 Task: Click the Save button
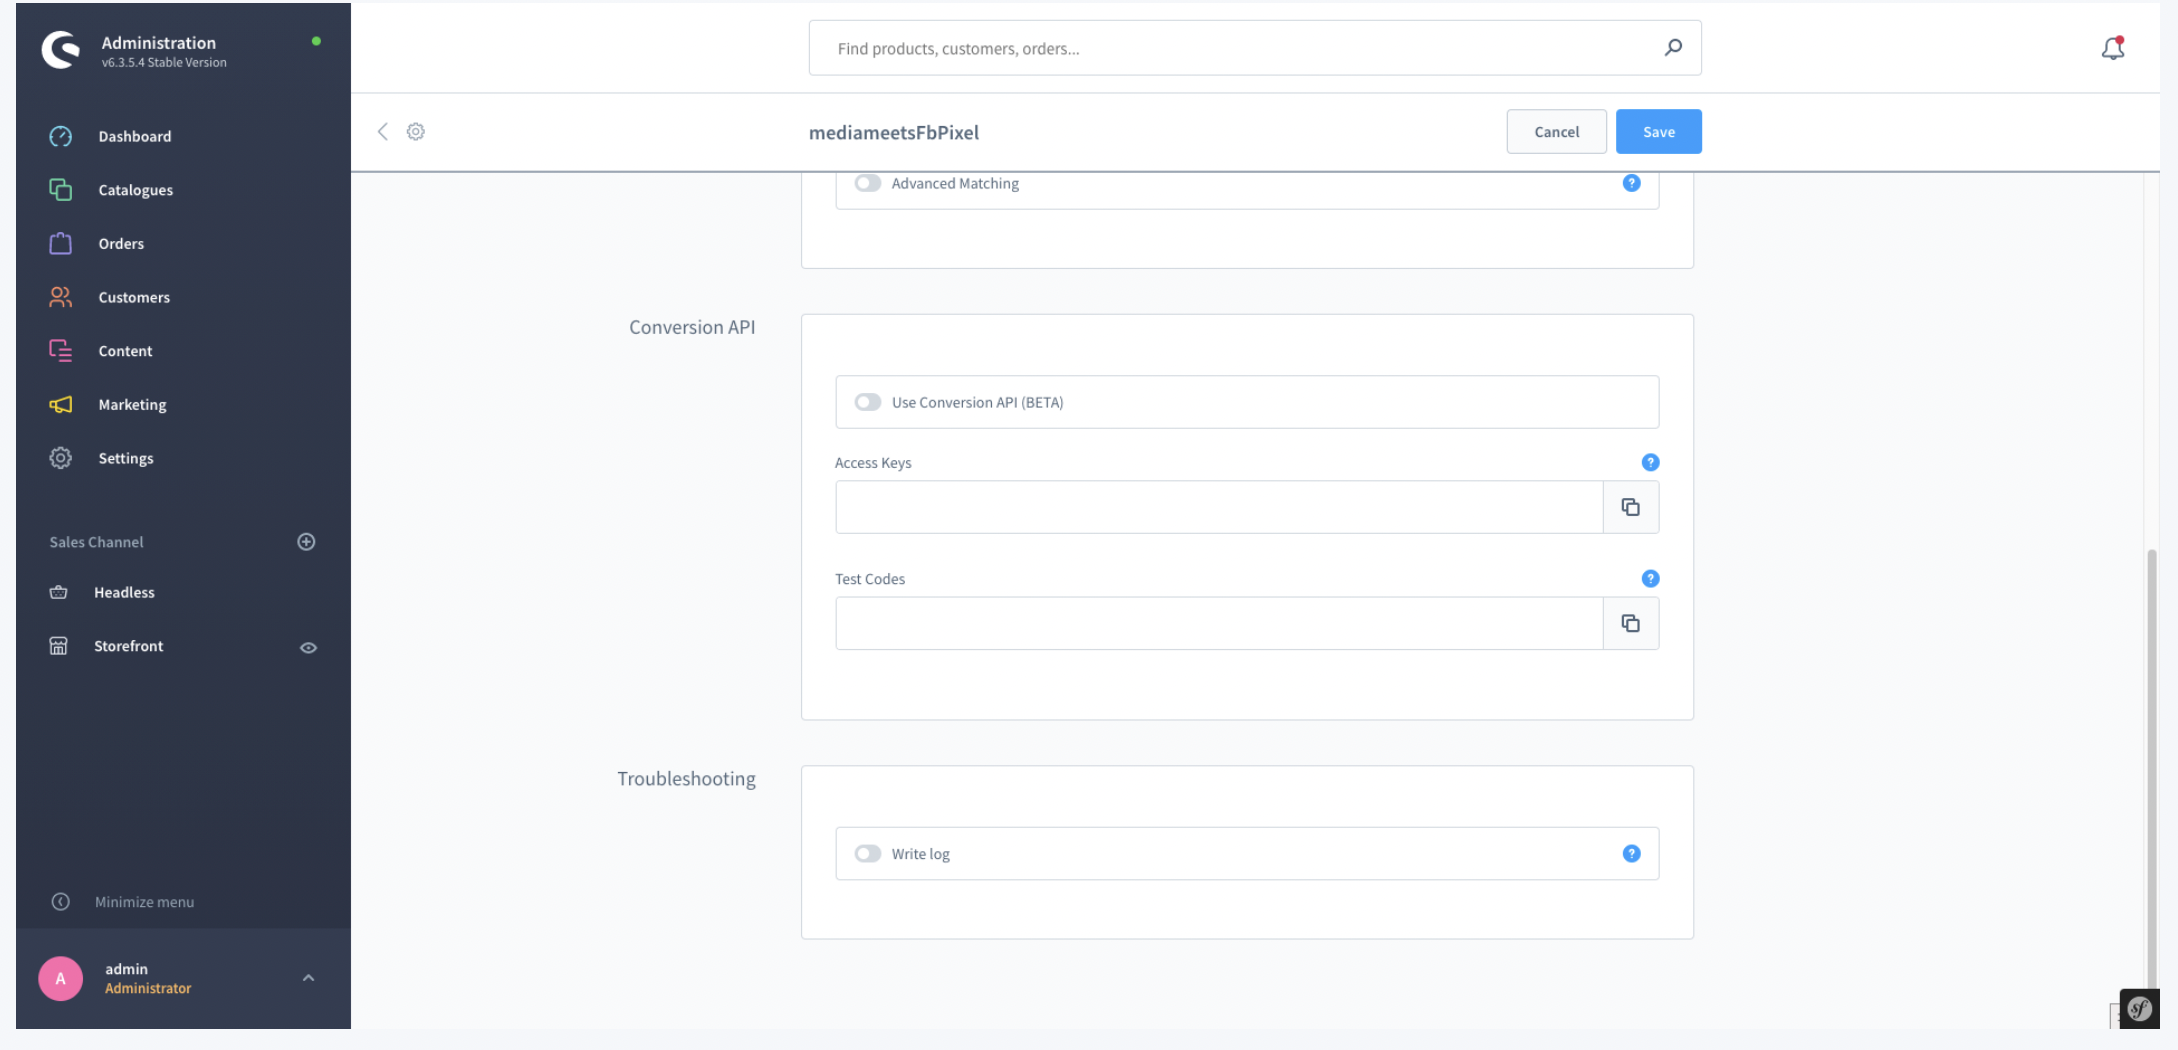(1658, 131)
